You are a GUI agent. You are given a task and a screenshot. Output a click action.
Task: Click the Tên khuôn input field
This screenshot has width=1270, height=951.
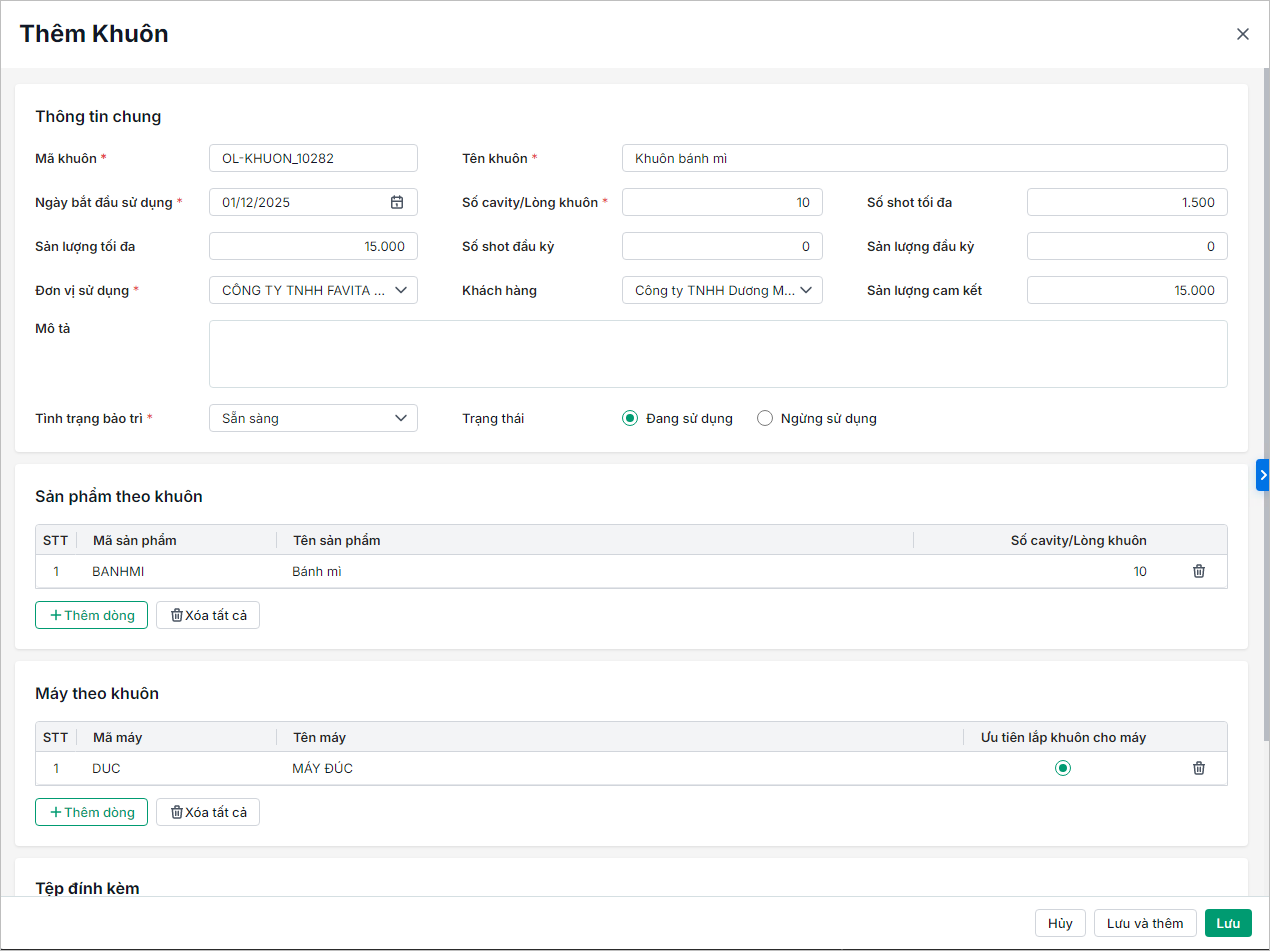[x=924, y=158]
